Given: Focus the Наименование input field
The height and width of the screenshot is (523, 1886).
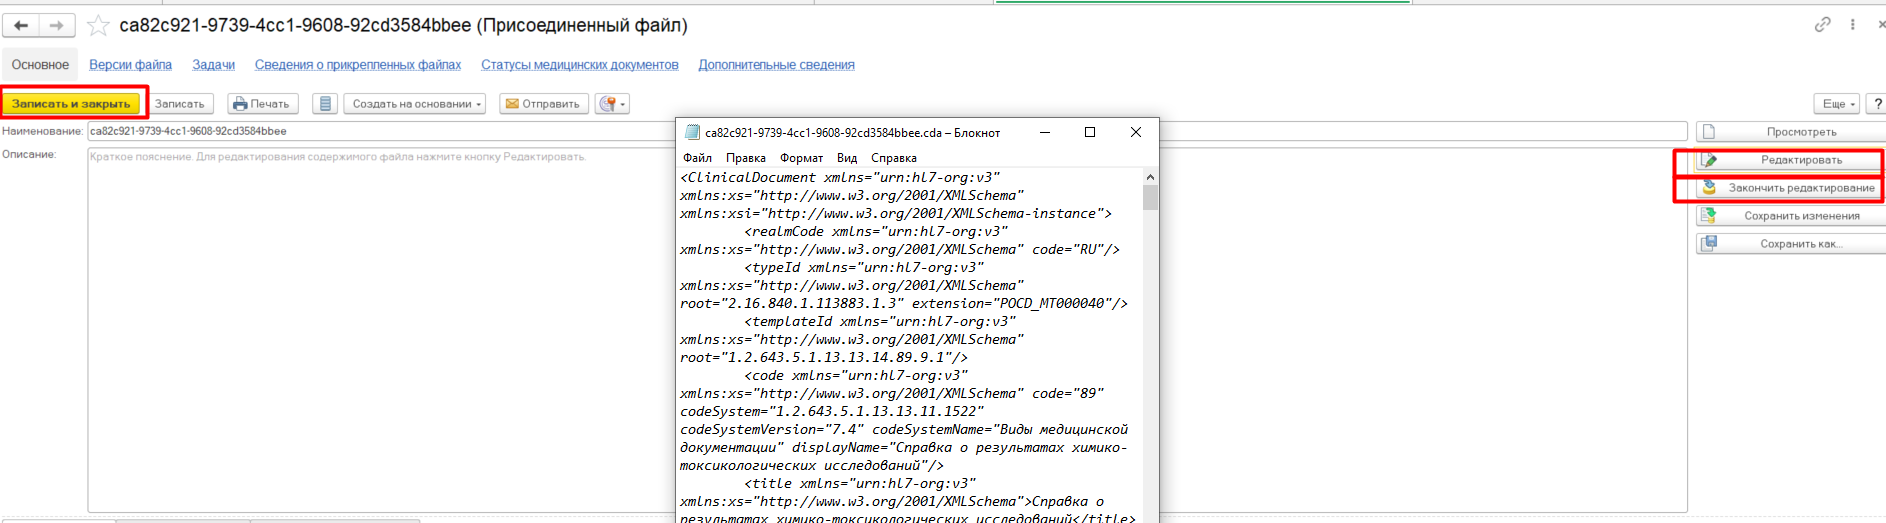Looking at the screenshot, I should point(380,131).
